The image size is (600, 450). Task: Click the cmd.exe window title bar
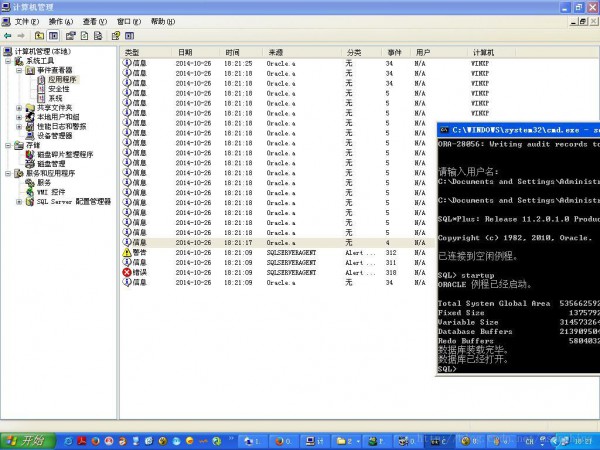click(x=518, y=130)
